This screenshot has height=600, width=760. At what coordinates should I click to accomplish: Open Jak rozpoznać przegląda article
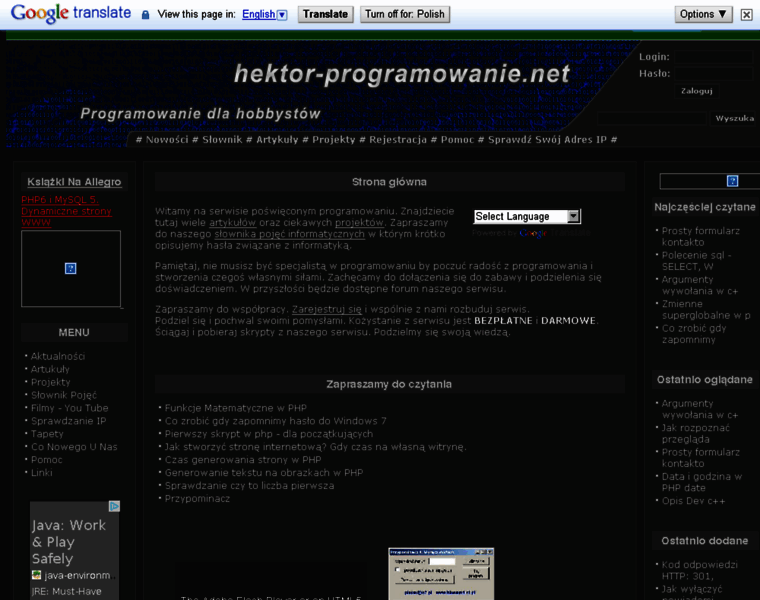(696, 433)
